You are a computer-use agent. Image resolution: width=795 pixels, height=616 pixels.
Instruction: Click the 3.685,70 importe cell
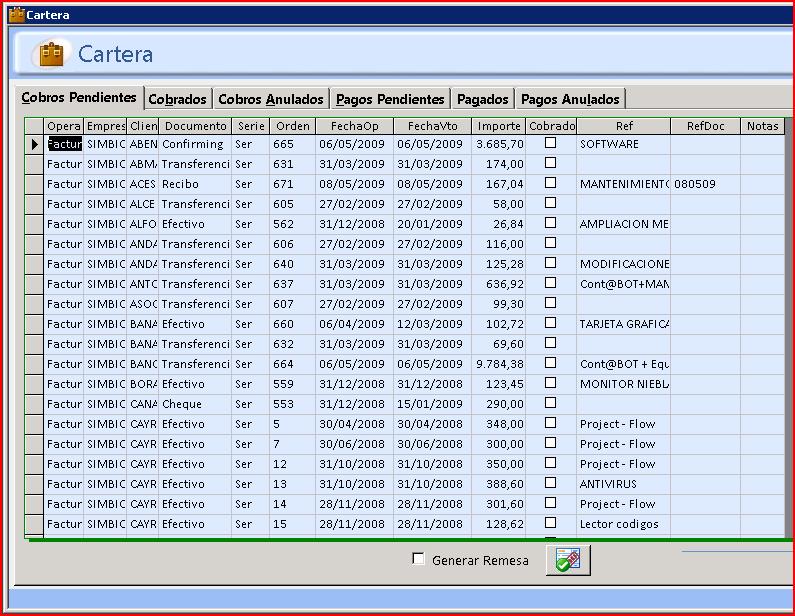coord(499,144)
